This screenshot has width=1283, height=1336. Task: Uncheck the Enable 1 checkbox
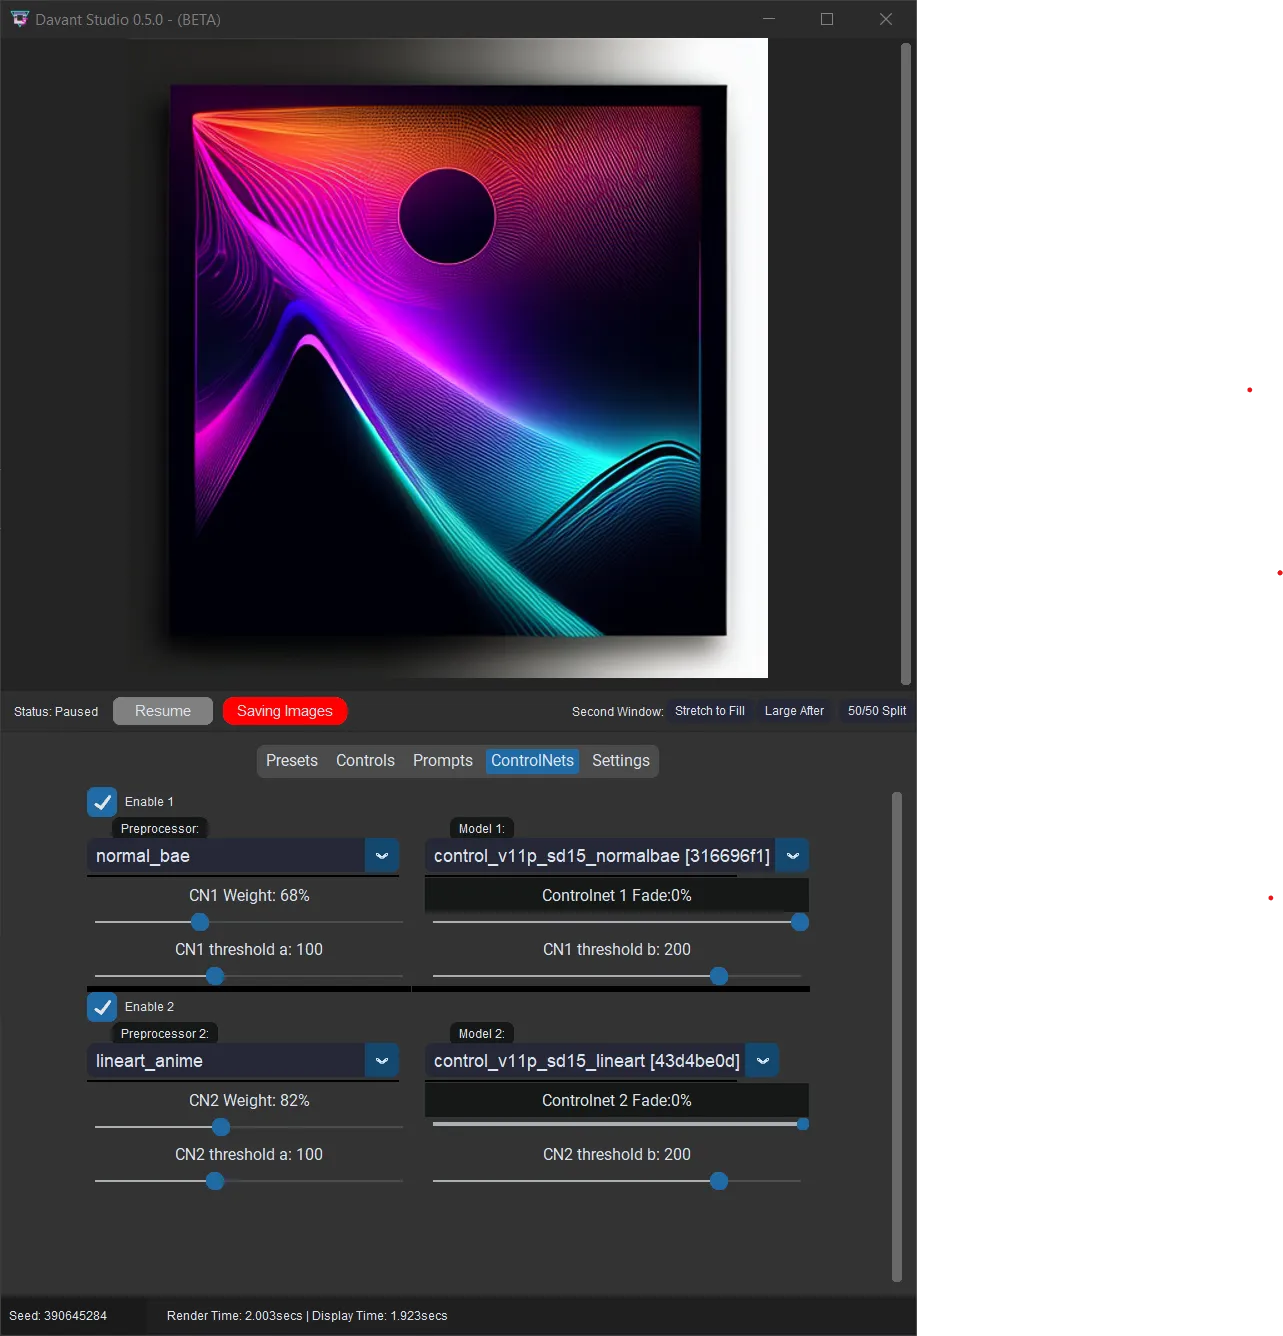102,801
